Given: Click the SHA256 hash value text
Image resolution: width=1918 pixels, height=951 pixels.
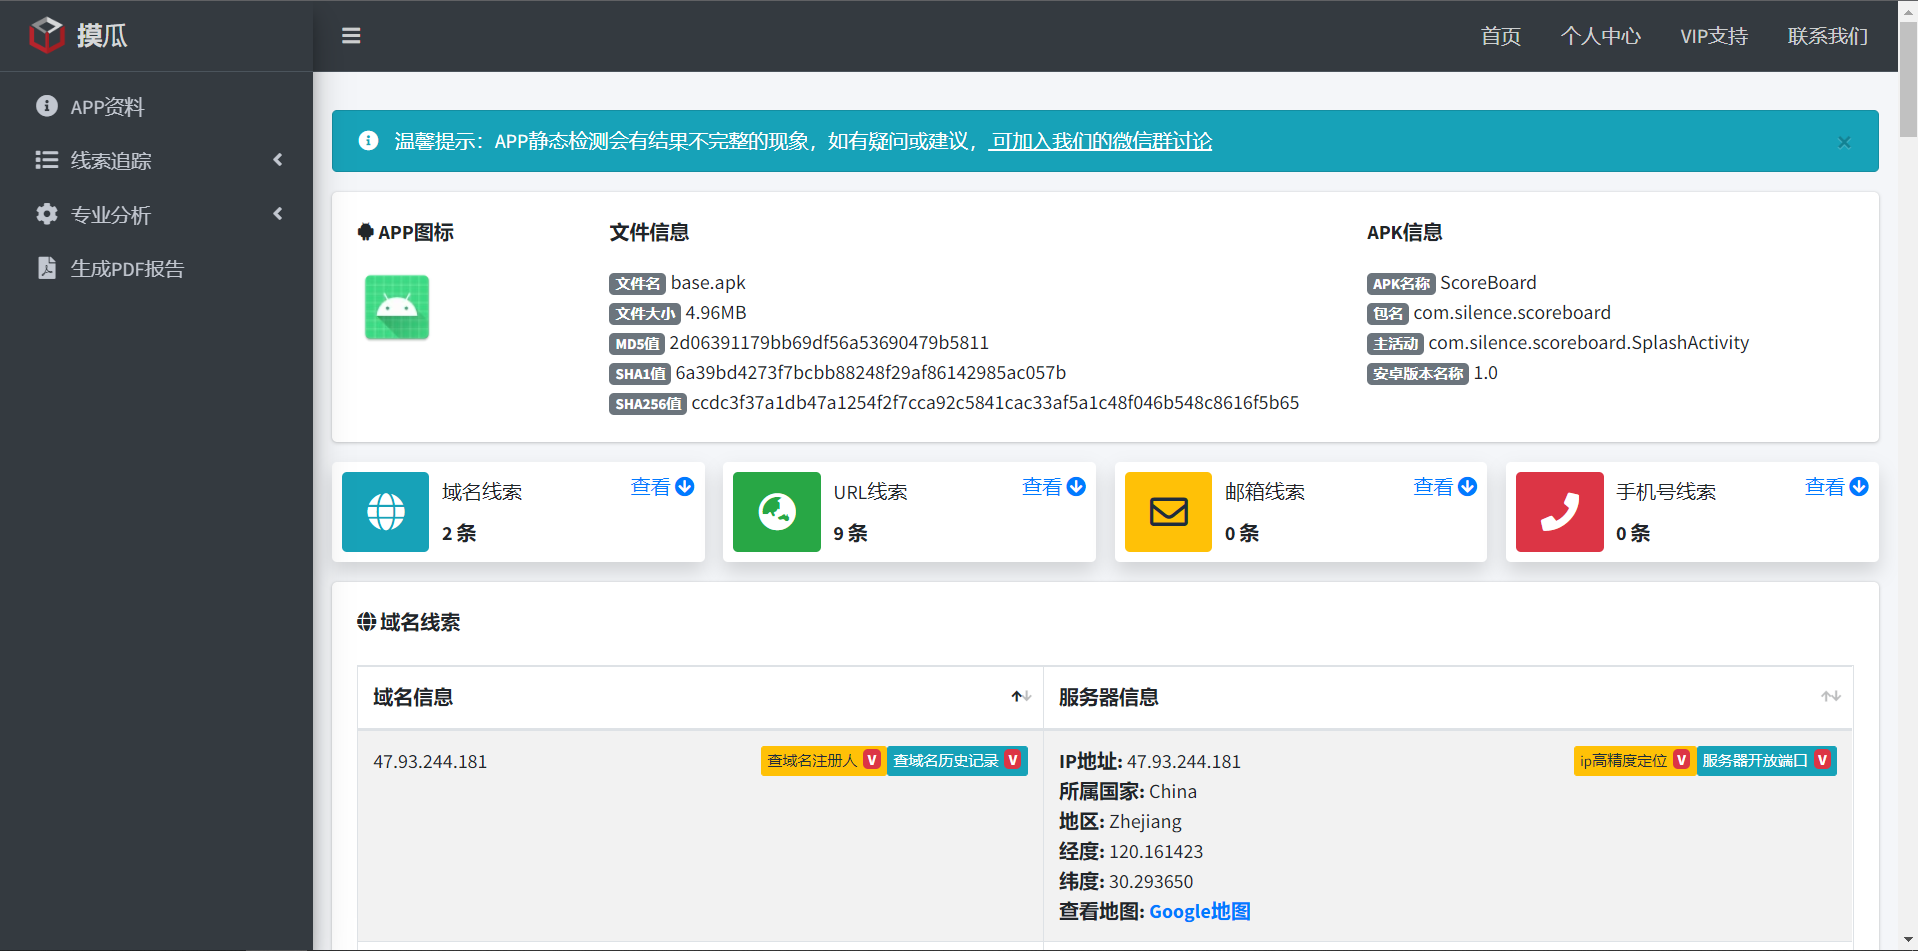Looking at the screenshot, I should click(995, 403).
